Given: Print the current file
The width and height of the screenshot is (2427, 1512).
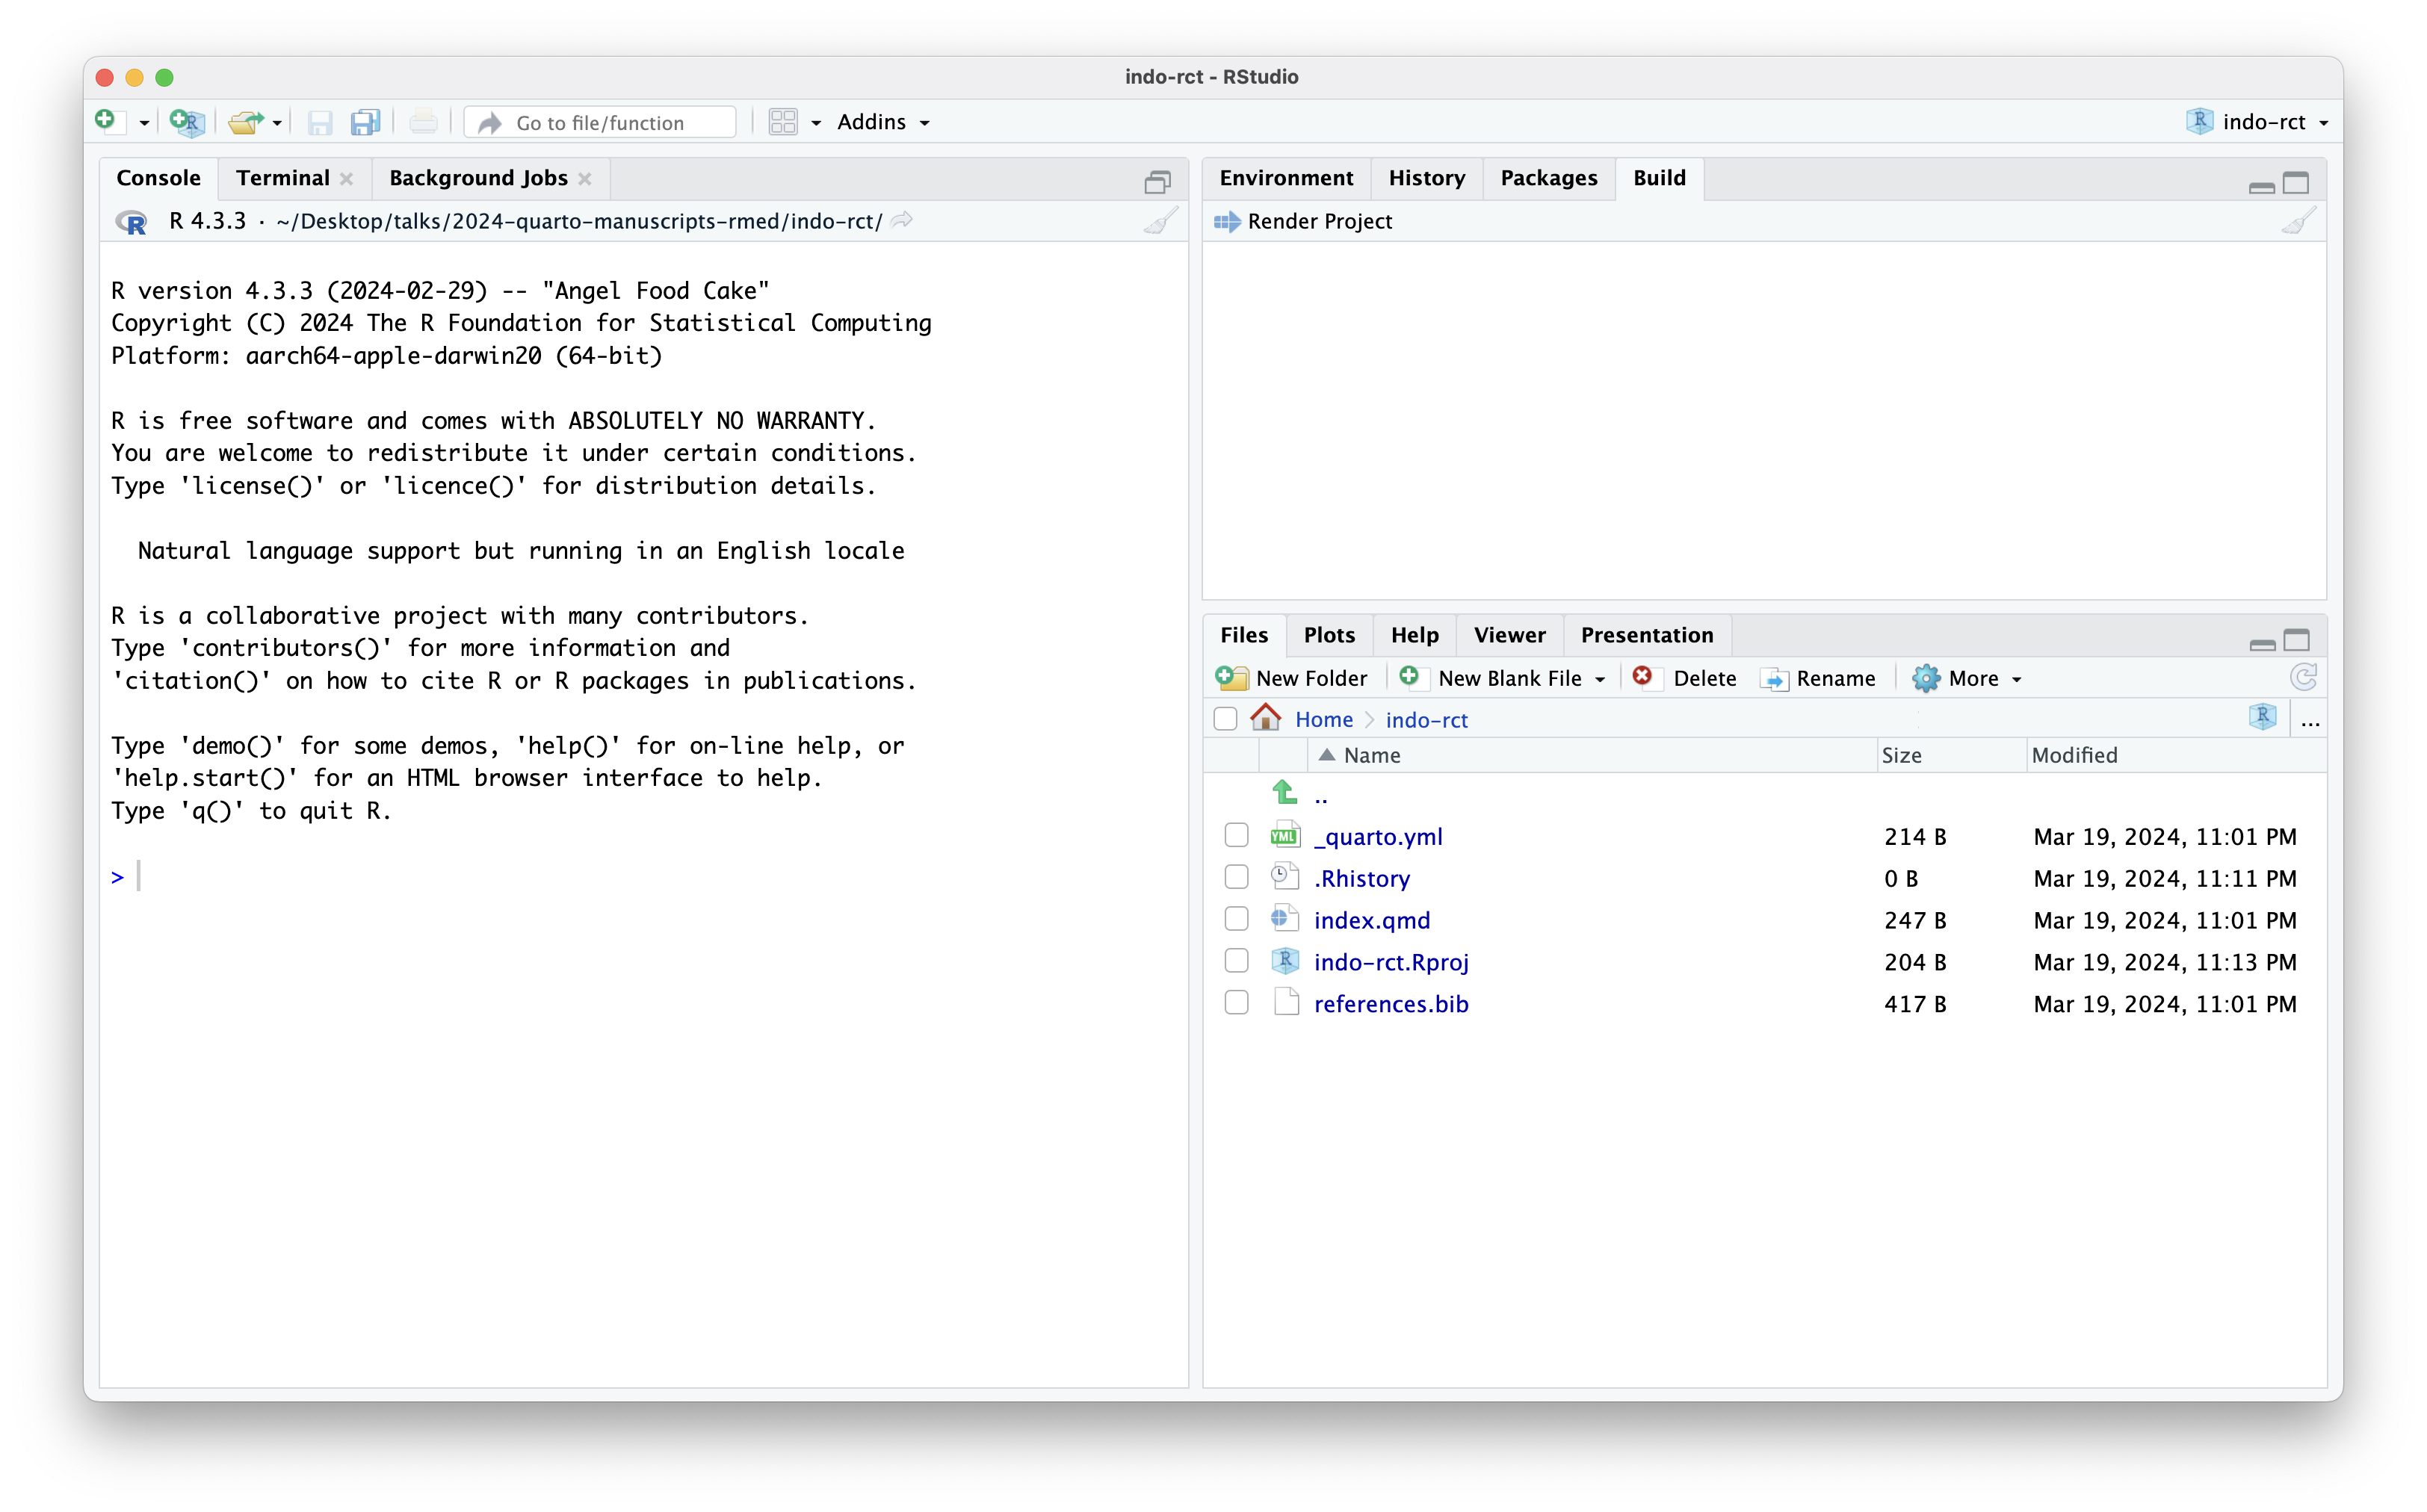Looking at the screenshot, I should pyautogui.click(x=423, y=121).
